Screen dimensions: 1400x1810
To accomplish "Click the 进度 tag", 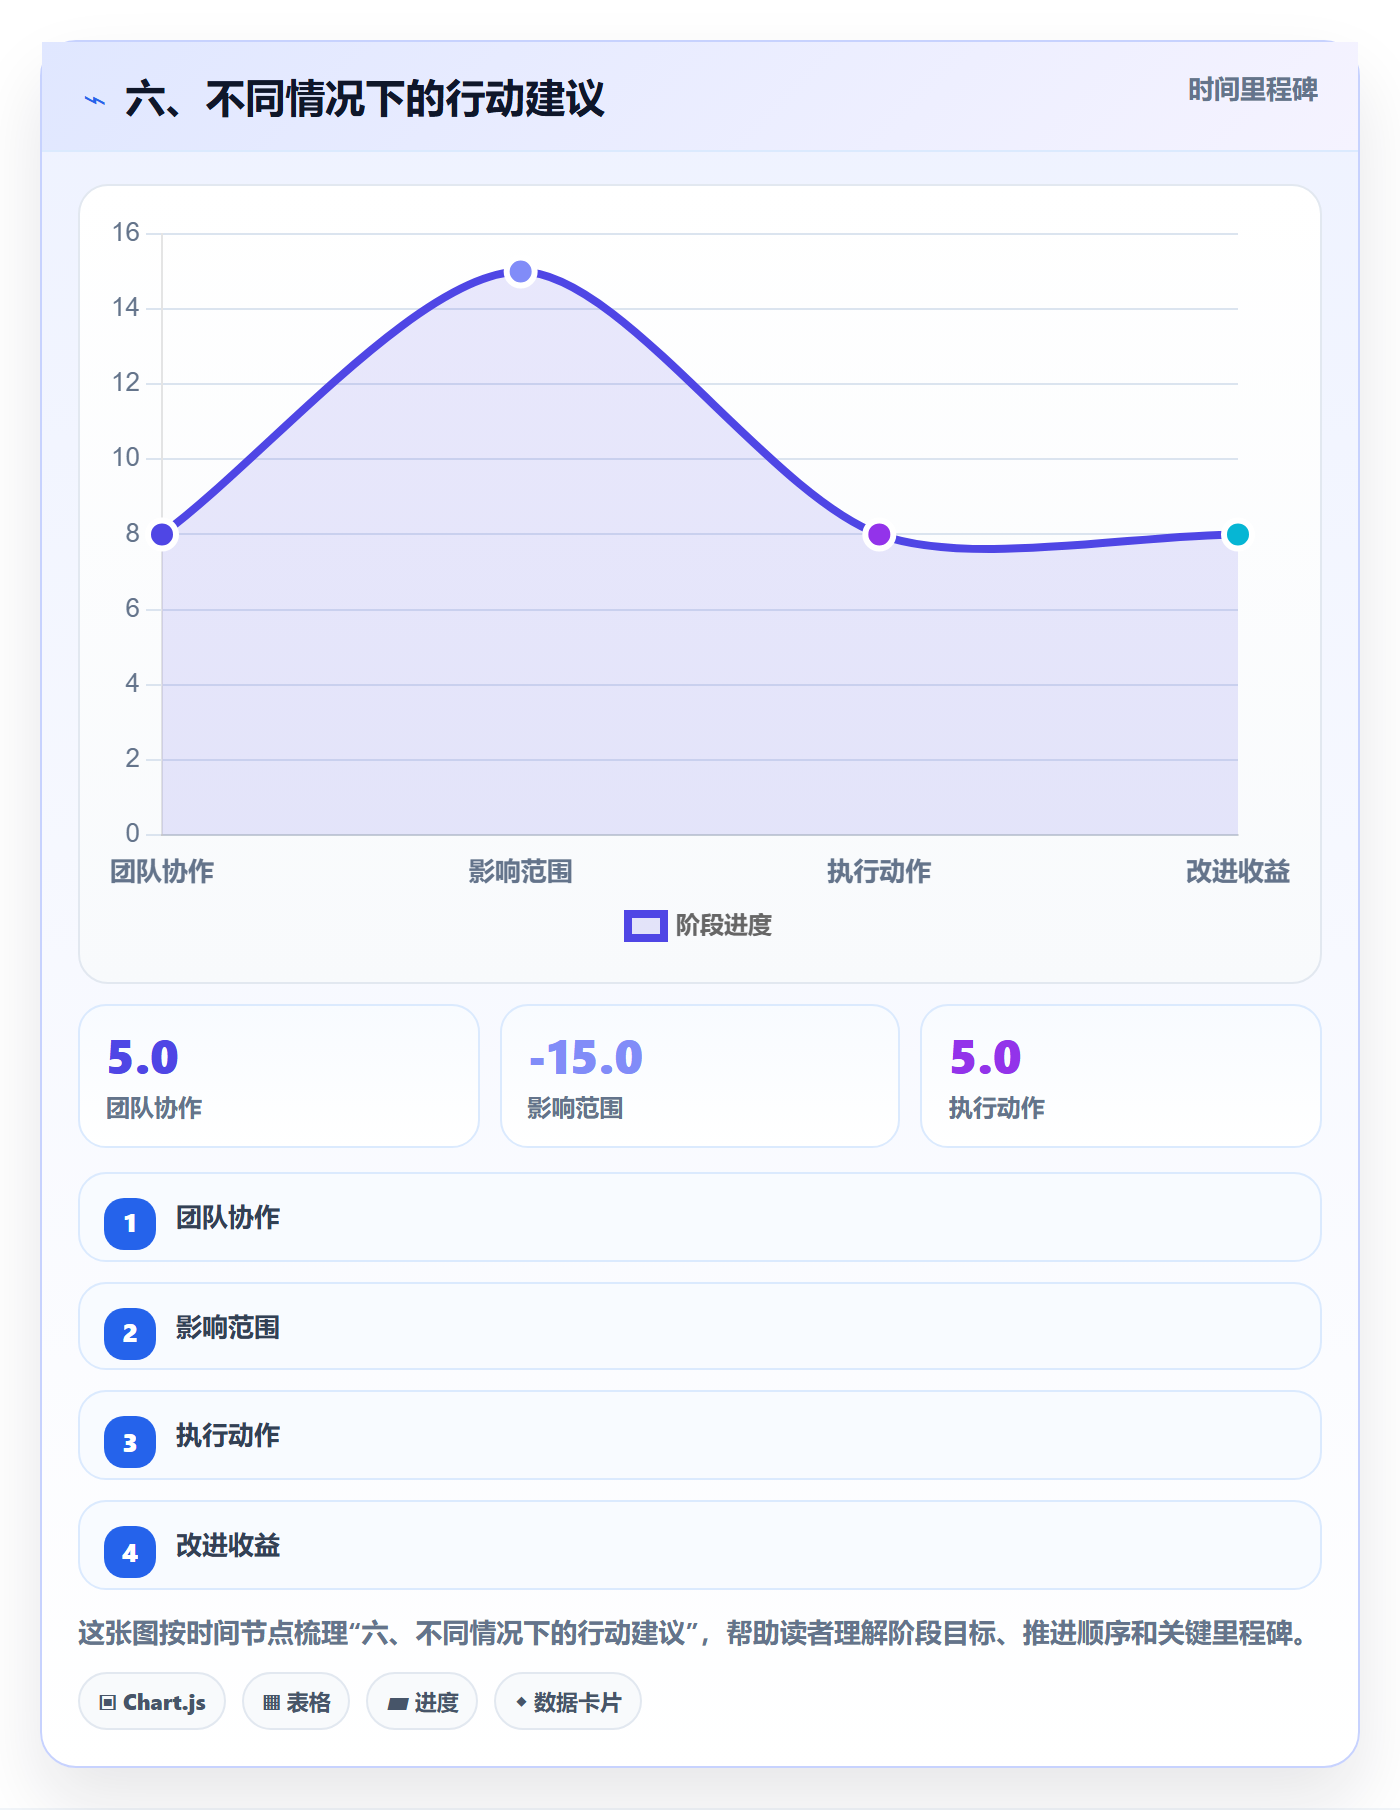I will [422, 1702].
